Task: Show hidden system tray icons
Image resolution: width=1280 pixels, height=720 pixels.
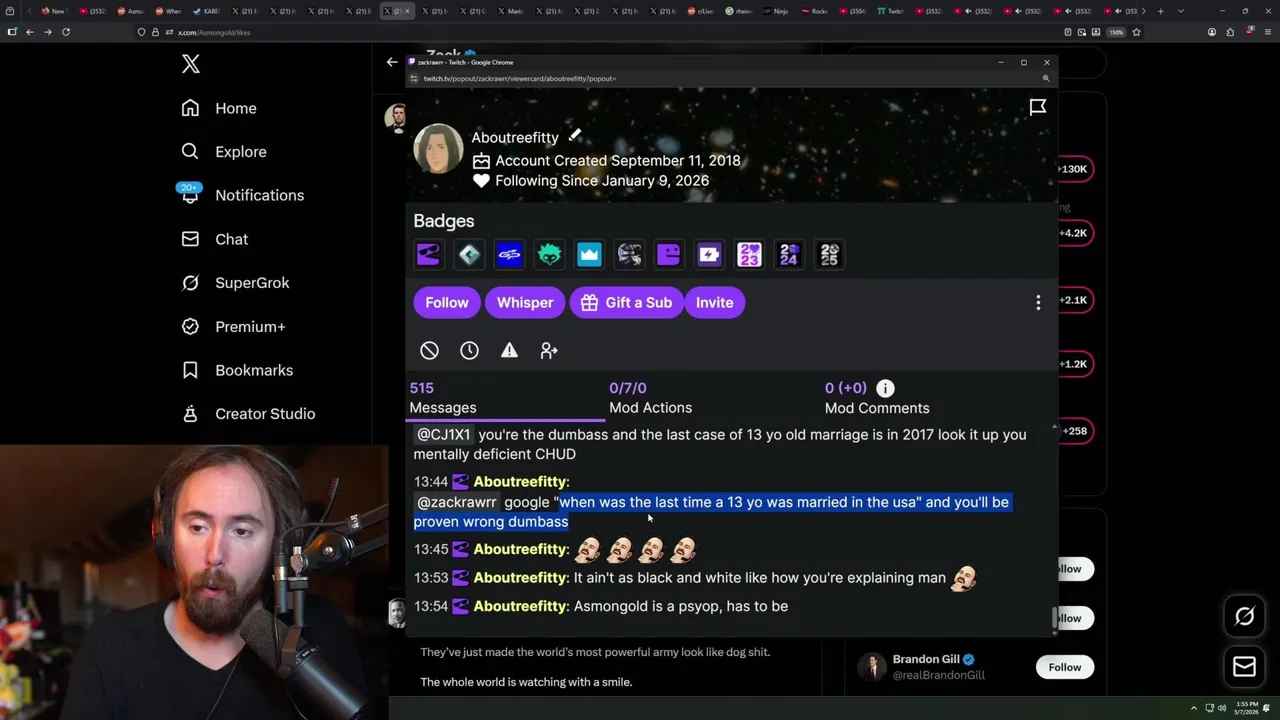Action: pos(1193,708)
